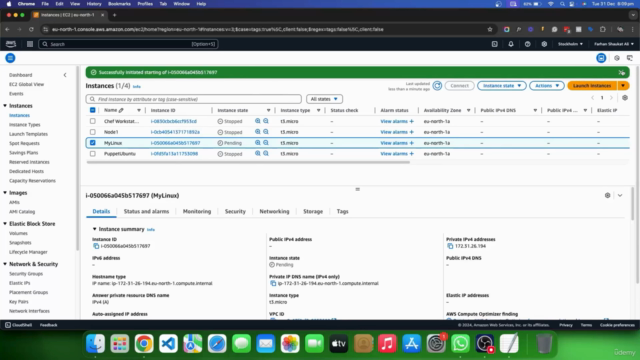Open the notifications bell
The width and height of the screenshot is (640, 360).
(511, 44)
